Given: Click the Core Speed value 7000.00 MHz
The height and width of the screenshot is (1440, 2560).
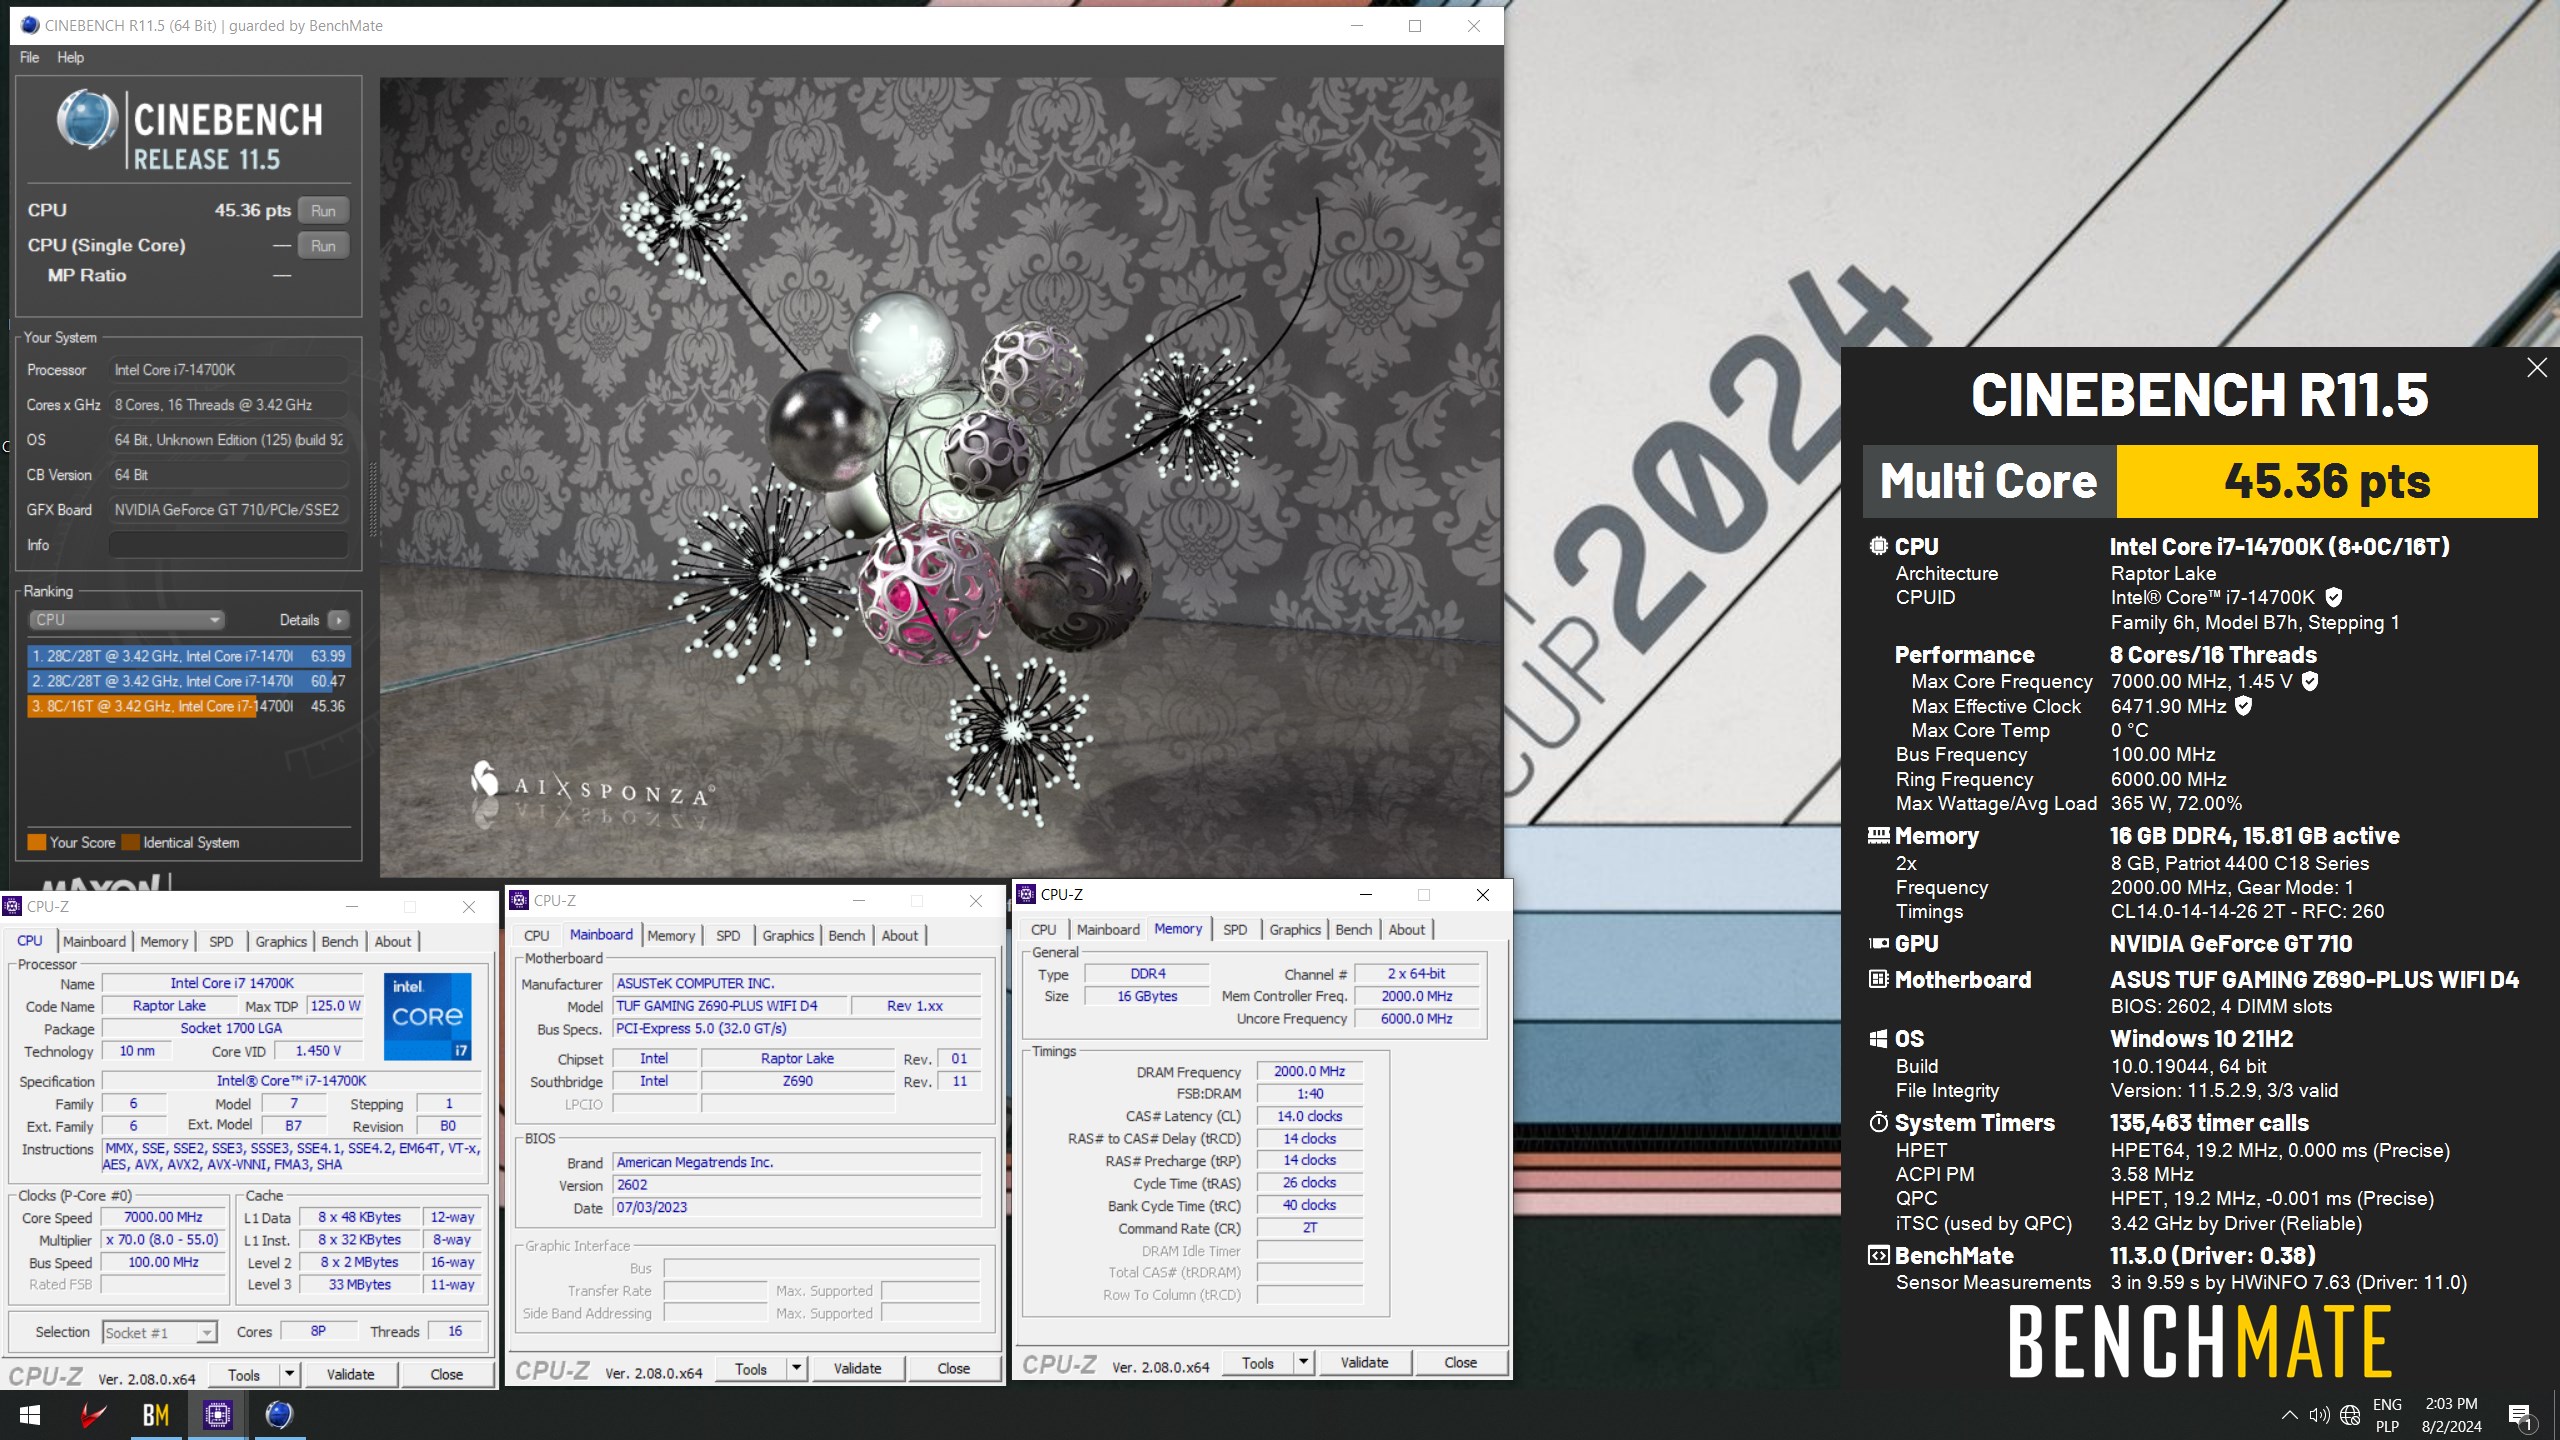Looking at the screenshot, I should (163, 1217).
